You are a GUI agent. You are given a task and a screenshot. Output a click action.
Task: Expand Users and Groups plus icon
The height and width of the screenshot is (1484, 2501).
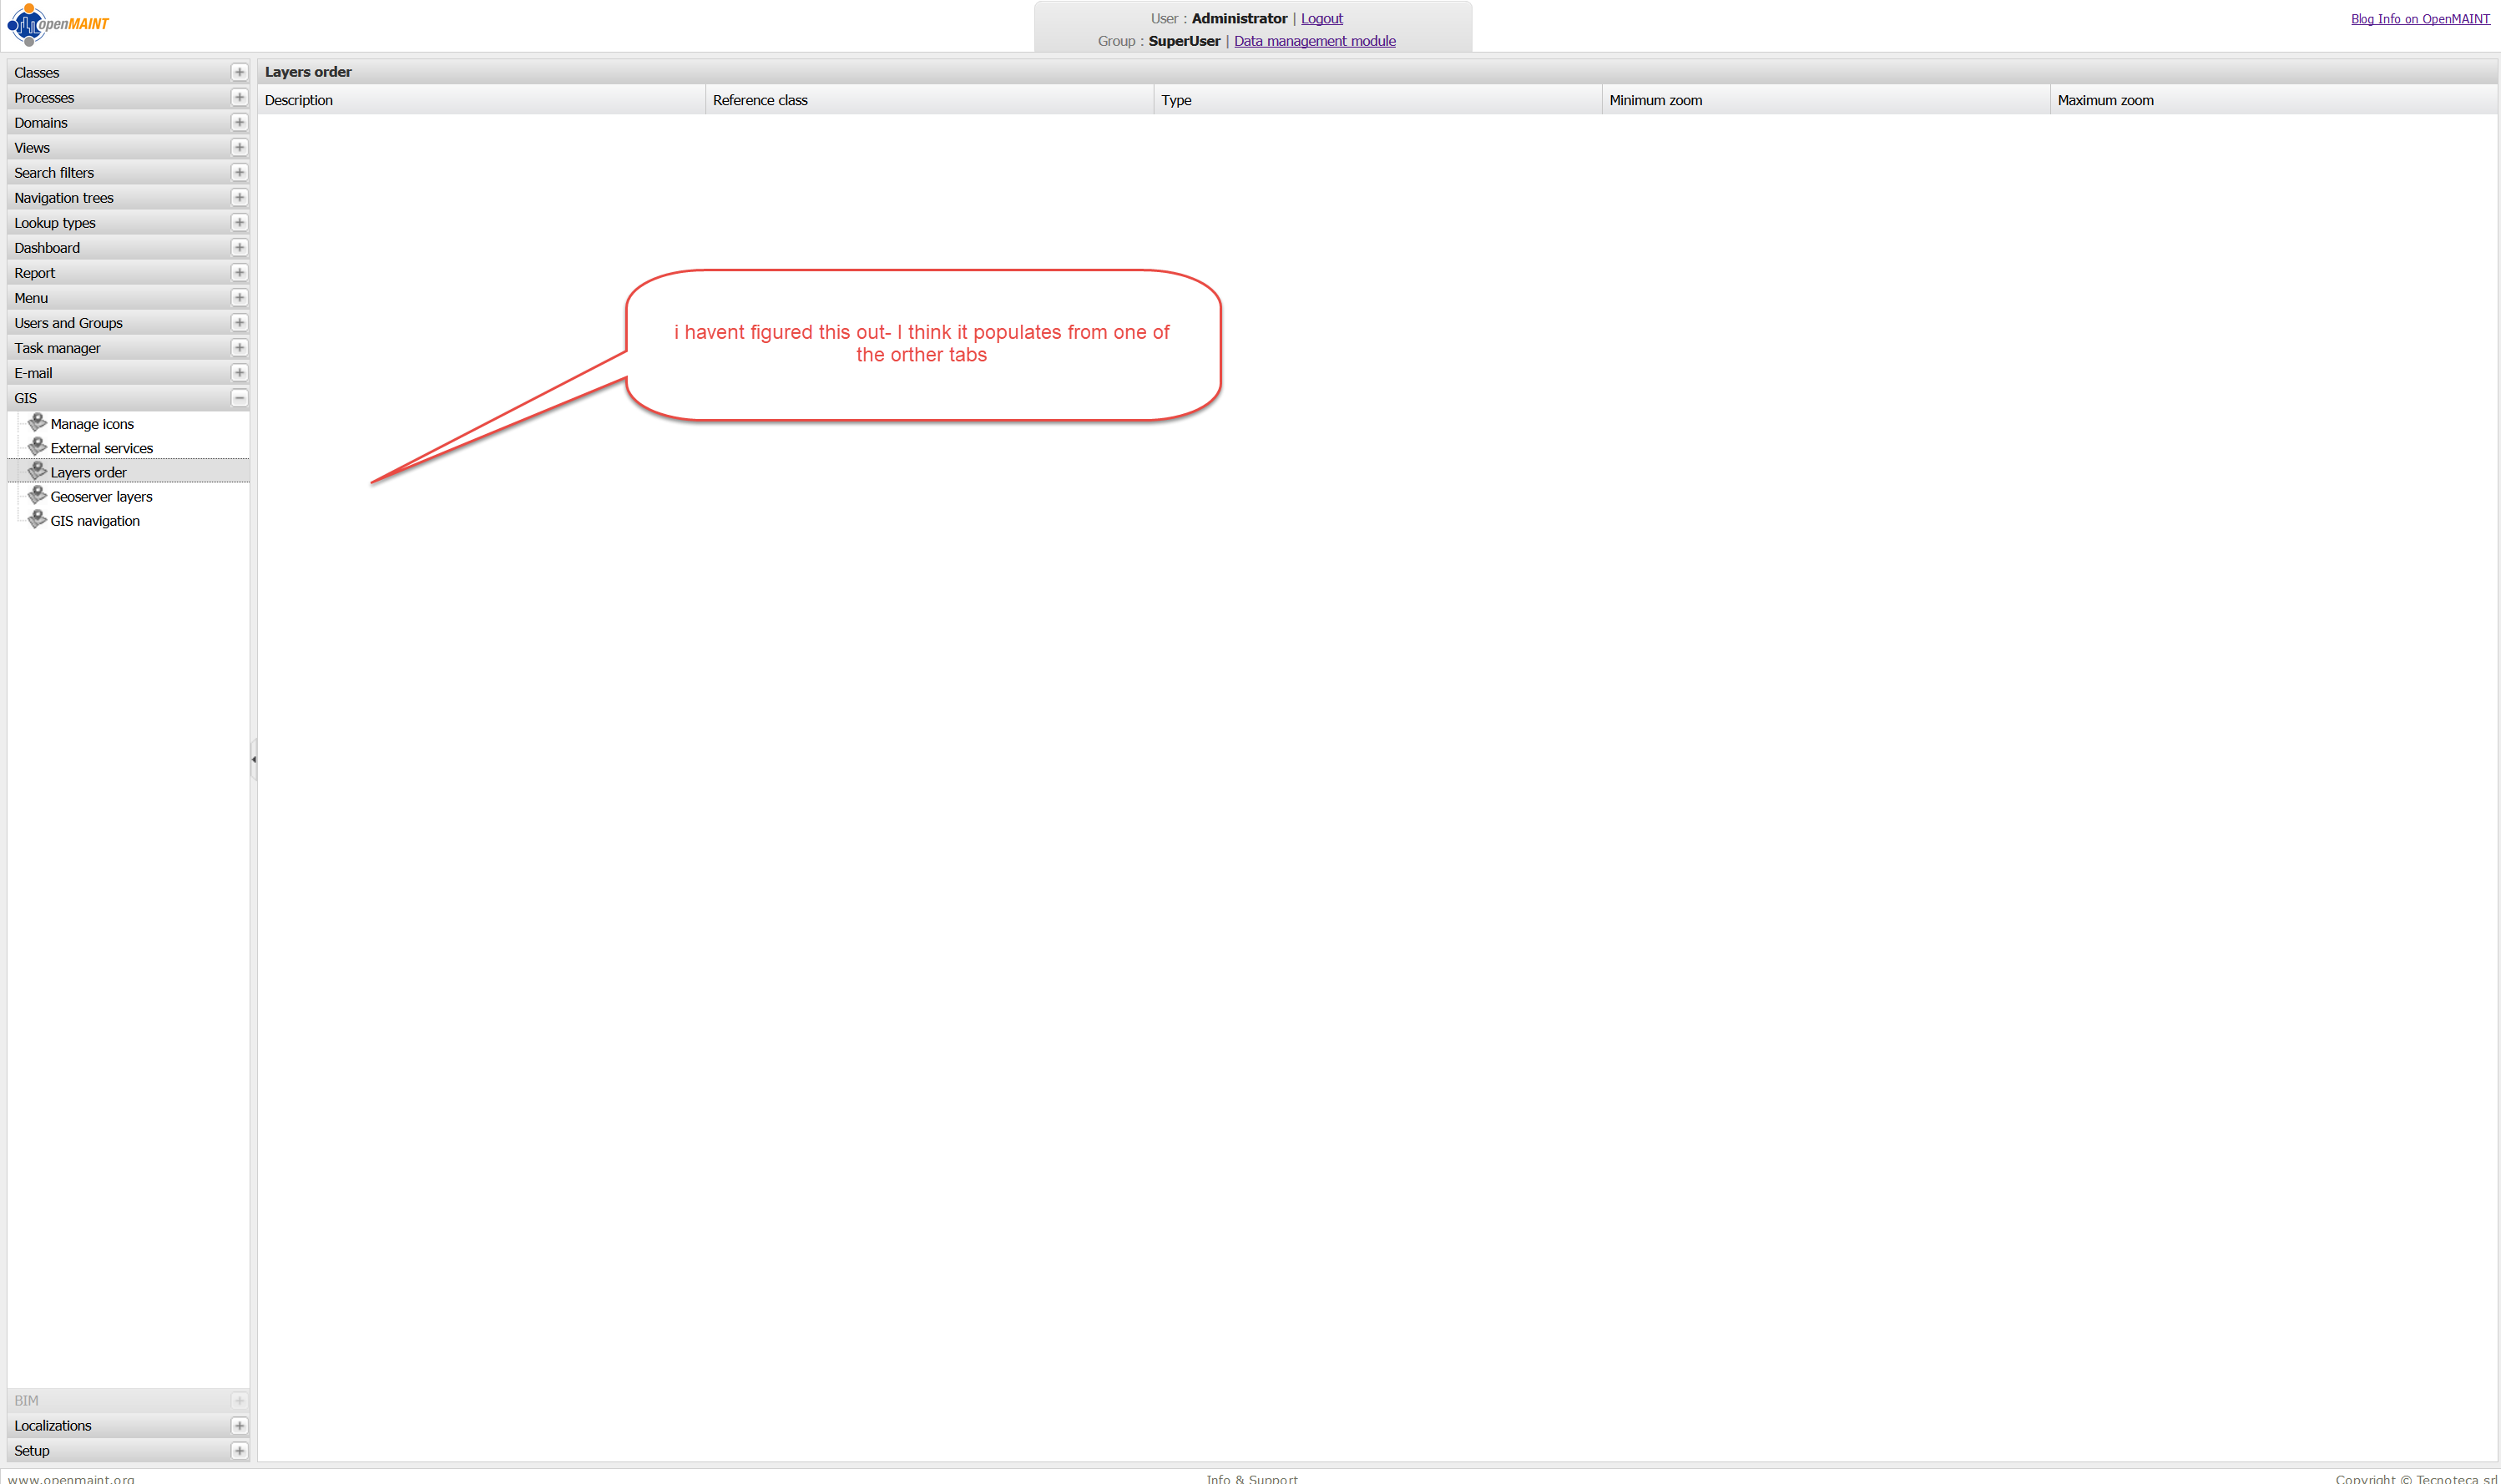point(239,323)
